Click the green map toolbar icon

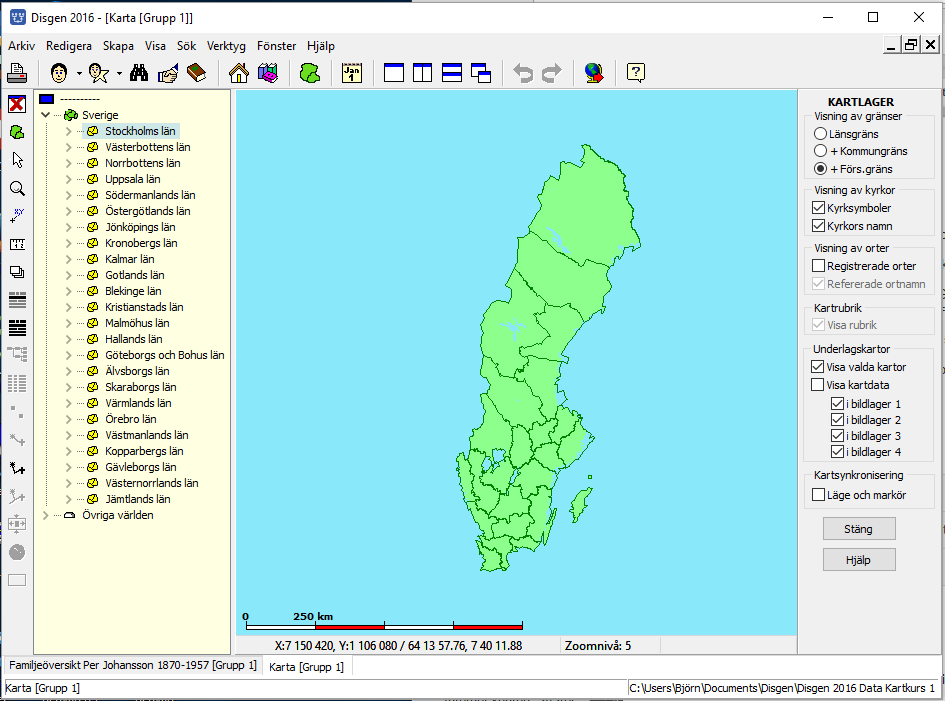click(310, 73)
